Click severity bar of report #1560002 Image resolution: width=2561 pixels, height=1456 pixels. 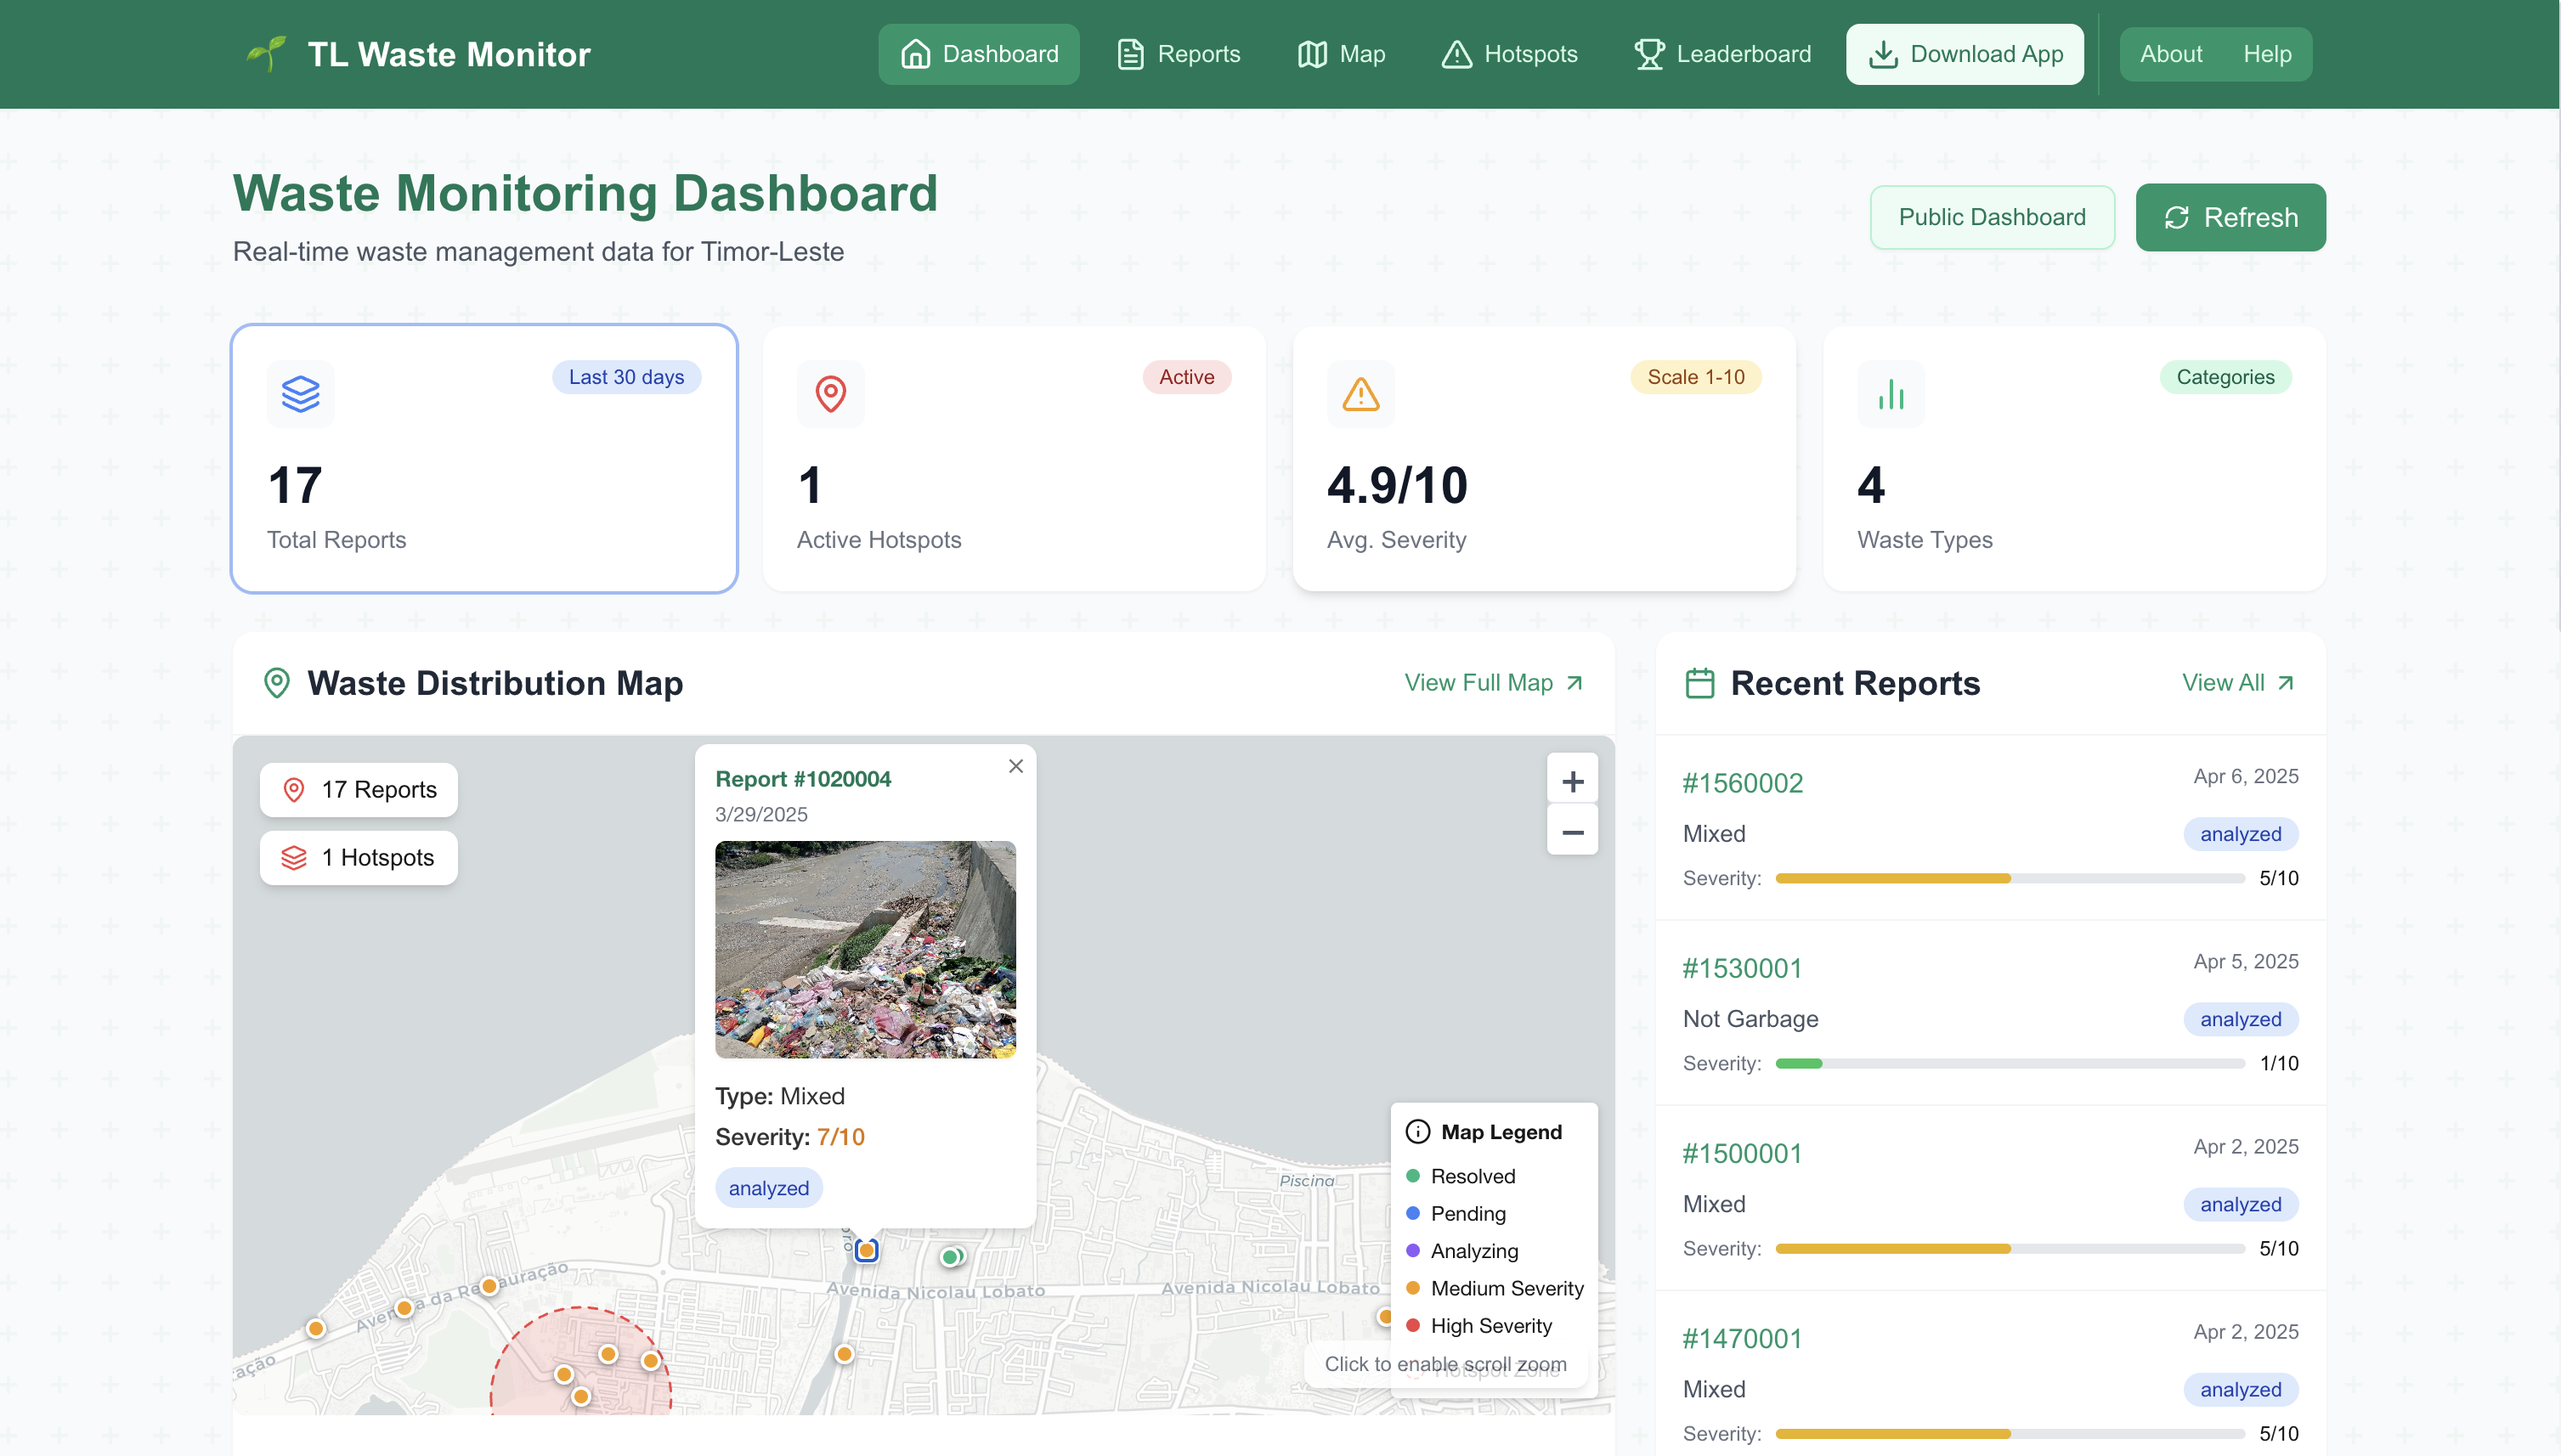pos(2009,878)
